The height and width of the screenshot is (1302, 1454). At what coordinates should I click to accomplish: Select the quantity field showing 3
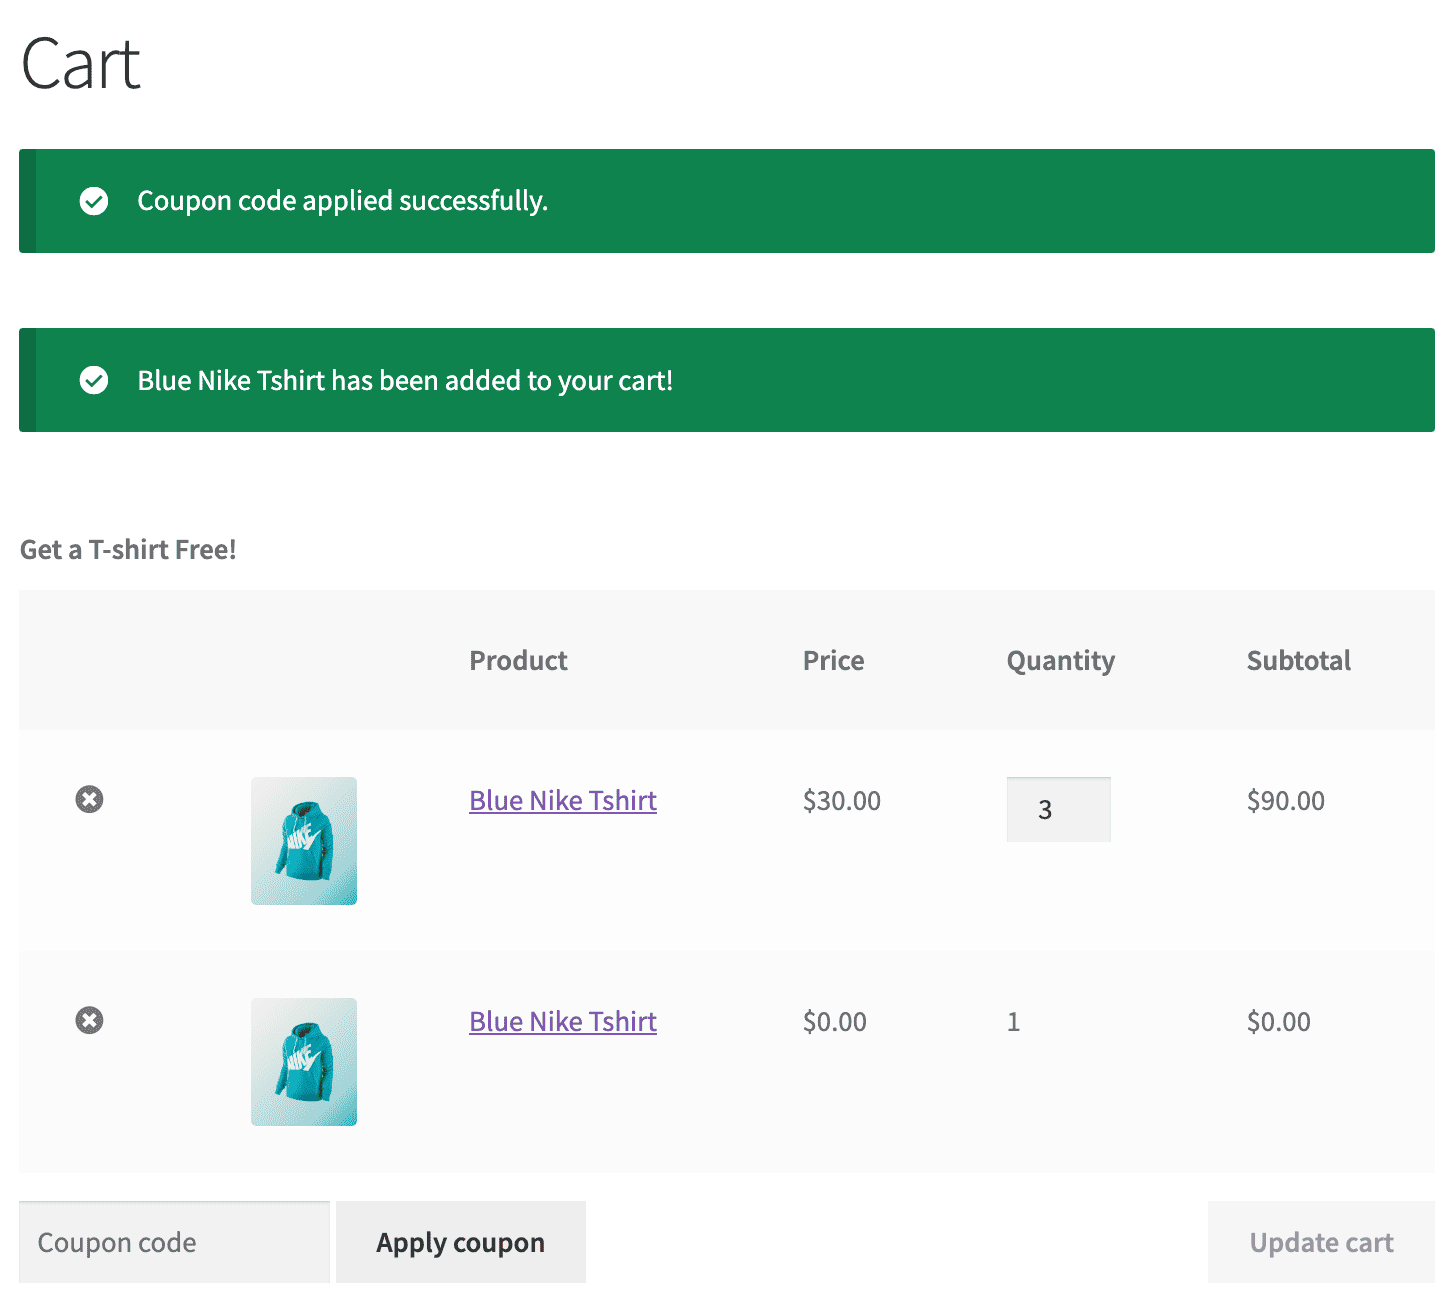tap(1058, 809)
